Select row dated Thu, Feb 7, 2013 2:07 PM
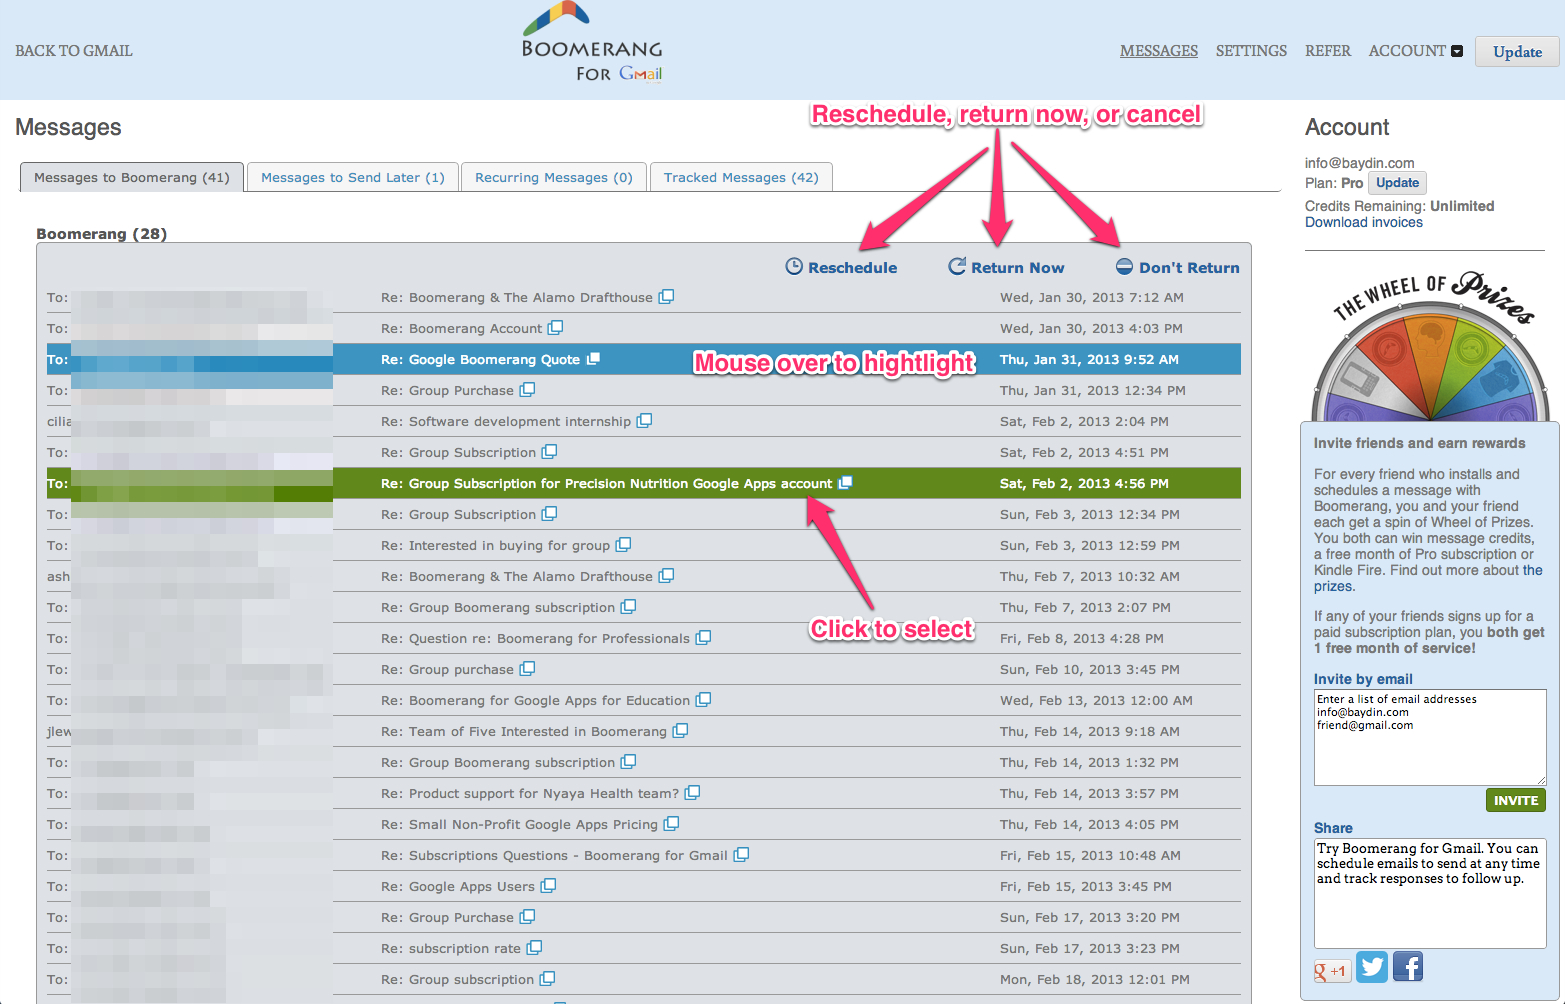Screen dimensions: 1565x1004 click(644, 607)
